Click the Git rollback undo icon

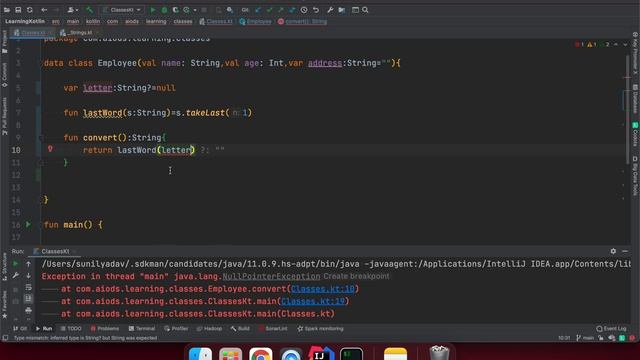pyautogui.click(x=316, y=10)
